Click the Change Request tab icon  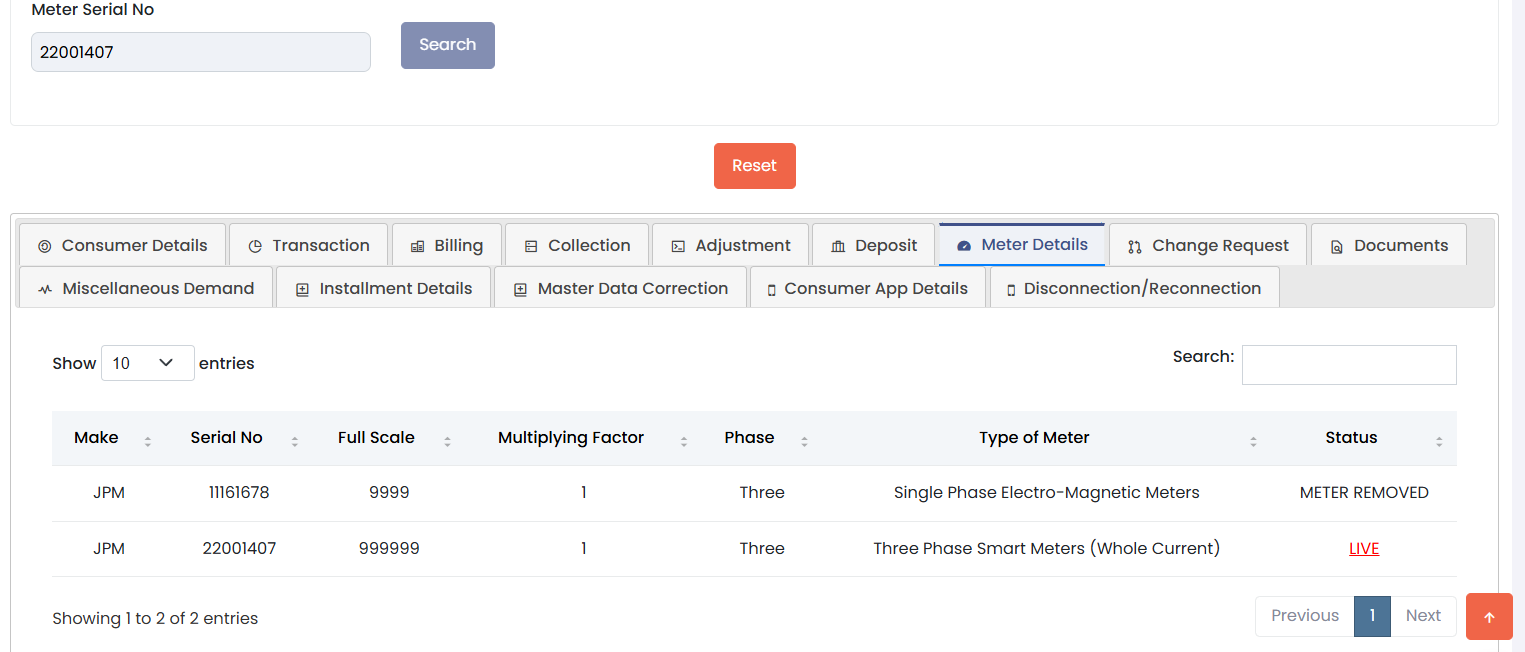(1134, 246)
